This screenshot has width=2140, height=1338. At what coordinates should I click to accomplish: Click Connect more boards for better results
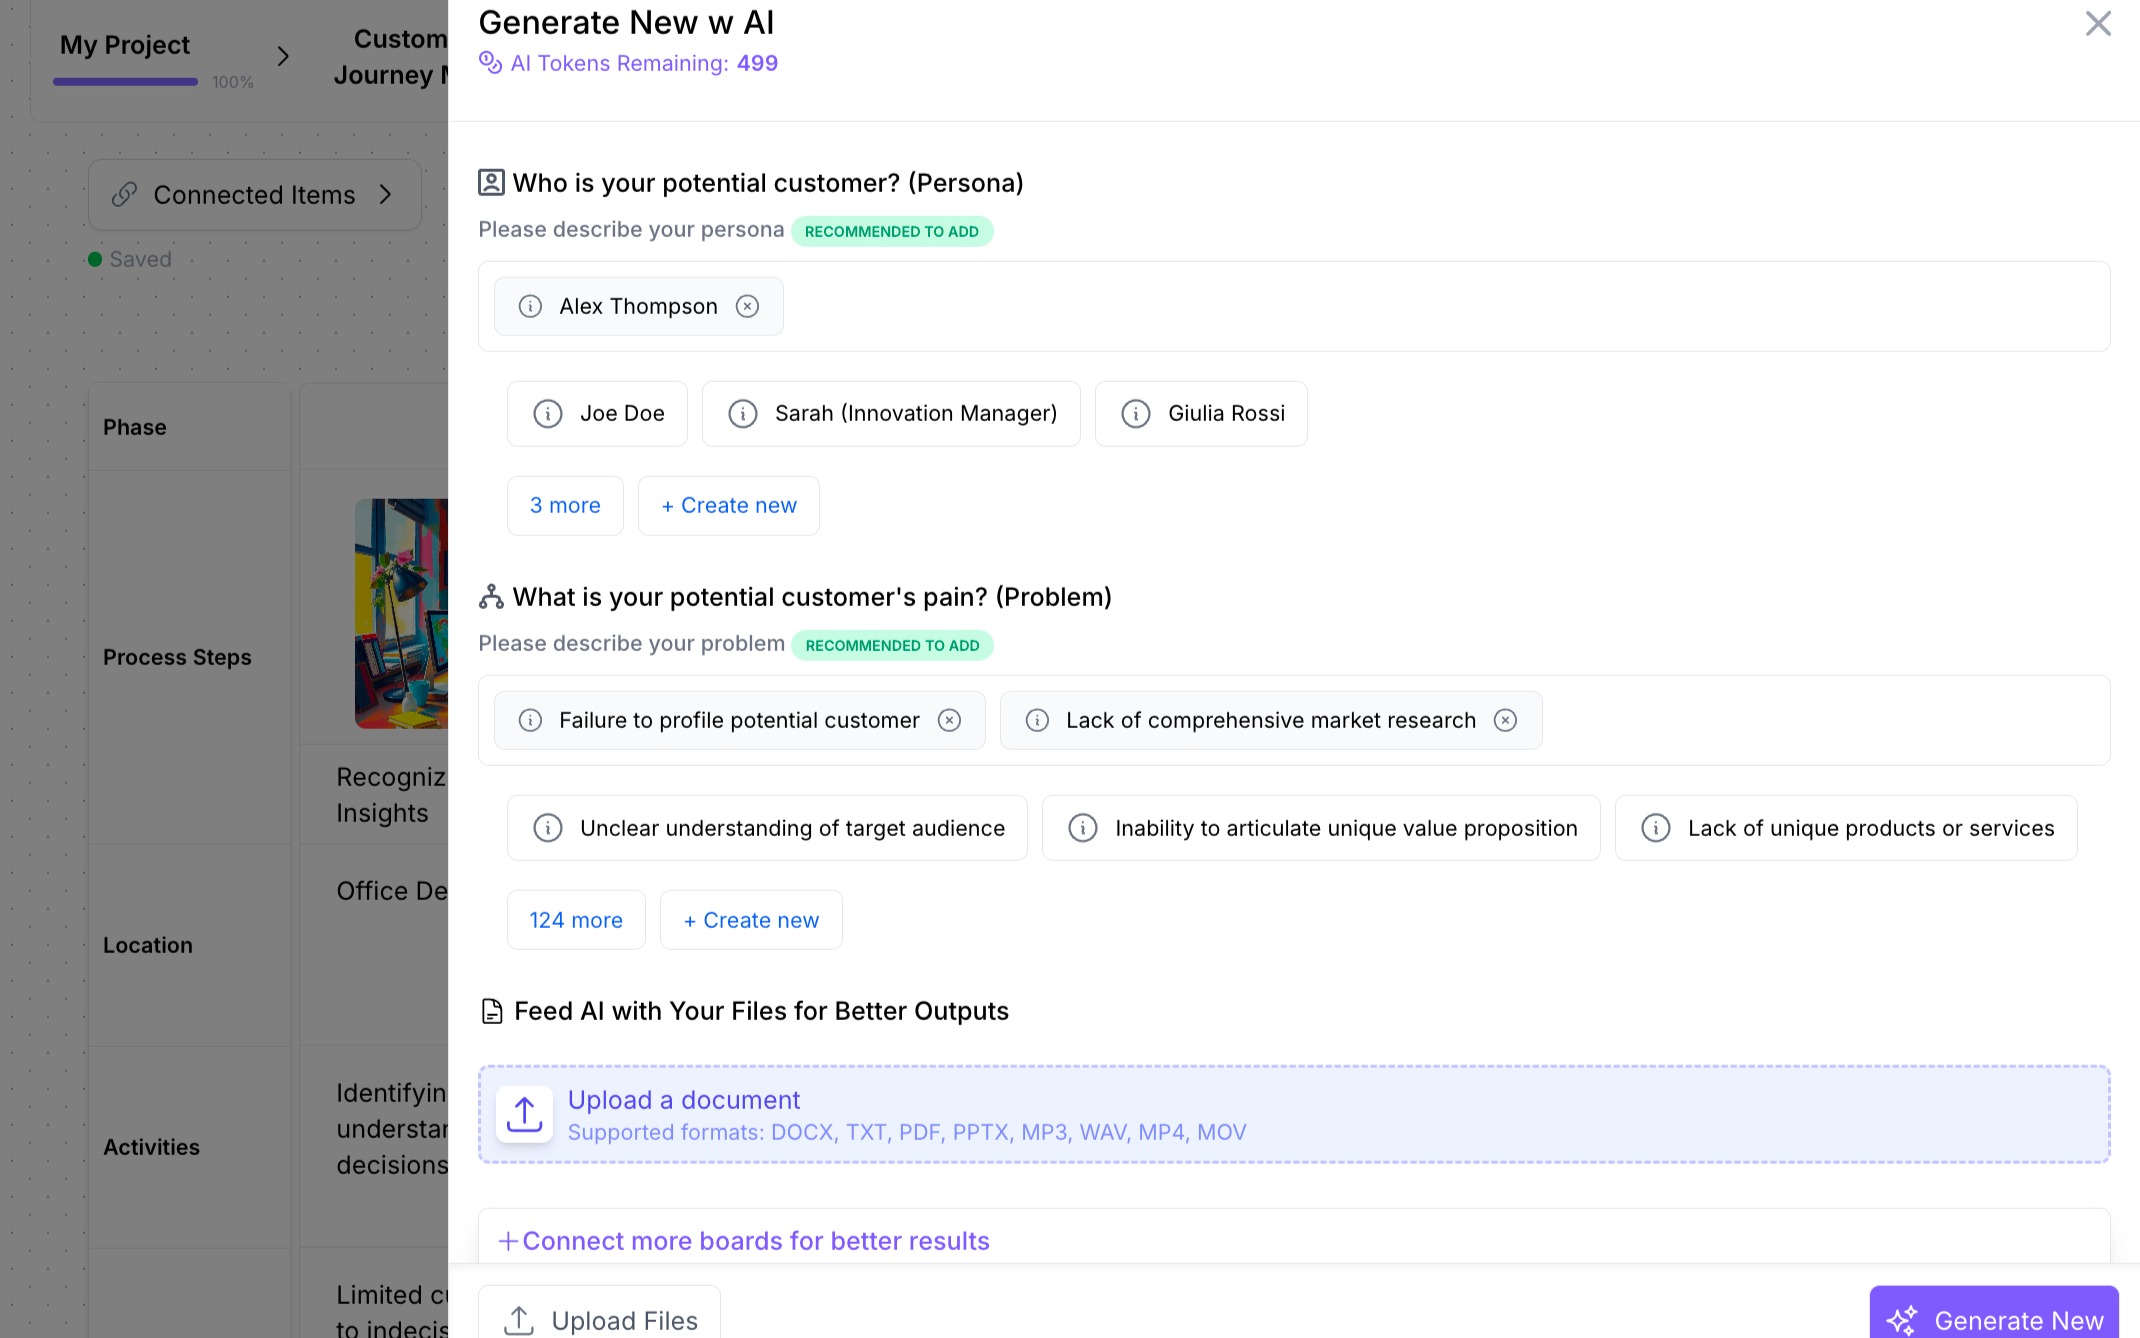(744, 1241)
